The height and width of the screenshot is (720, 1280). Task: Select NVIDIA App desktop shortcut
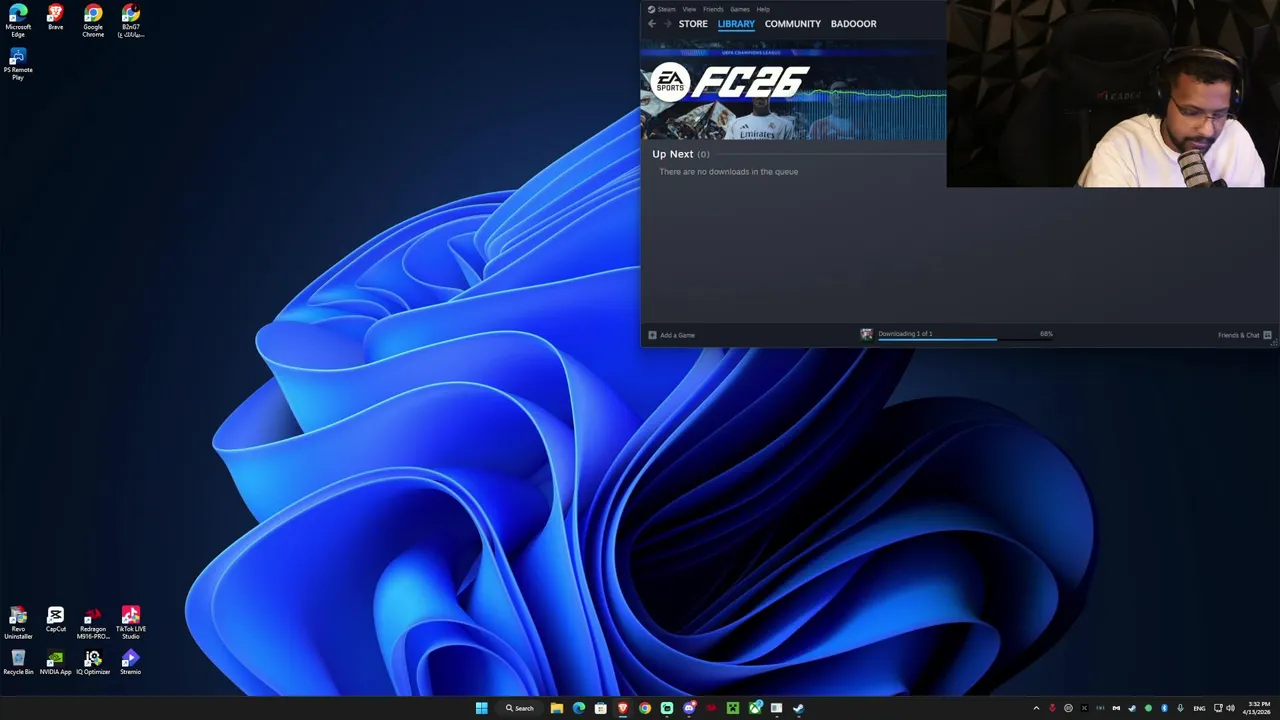click(x=55, y=663)
